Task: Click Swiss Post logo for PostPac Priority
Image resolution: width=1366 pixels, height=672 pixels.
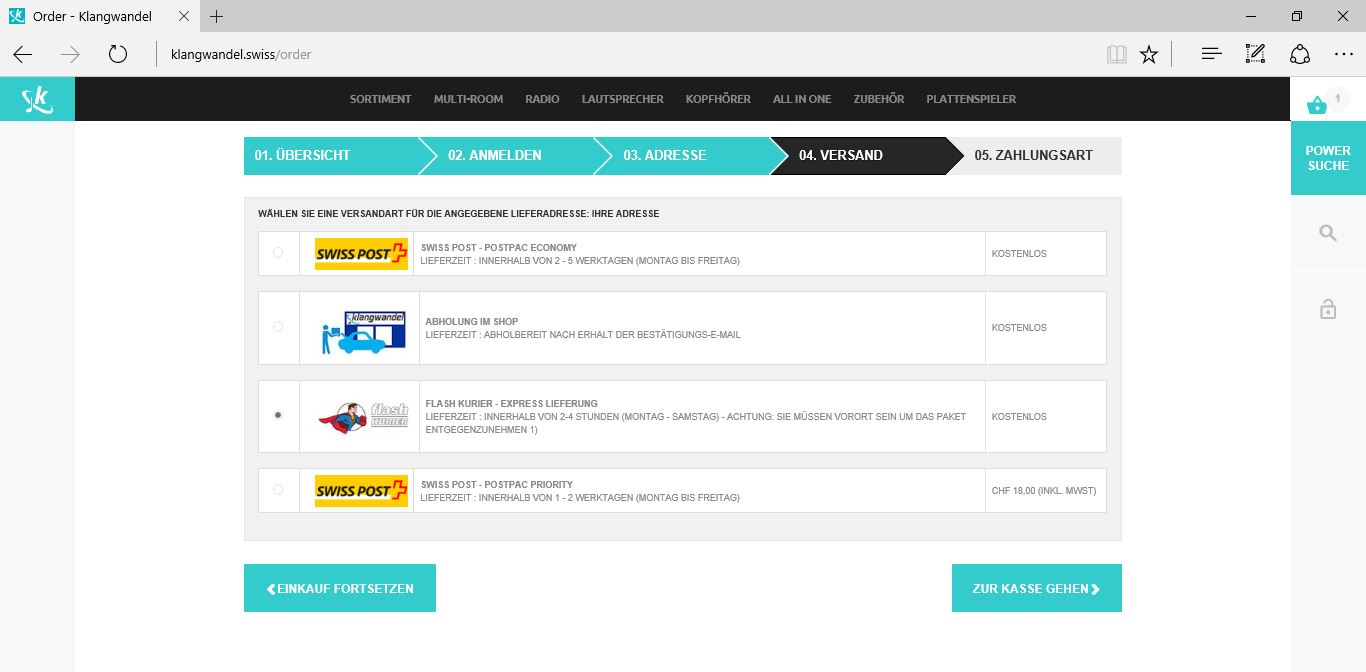Action: click(x=361, y=490)
